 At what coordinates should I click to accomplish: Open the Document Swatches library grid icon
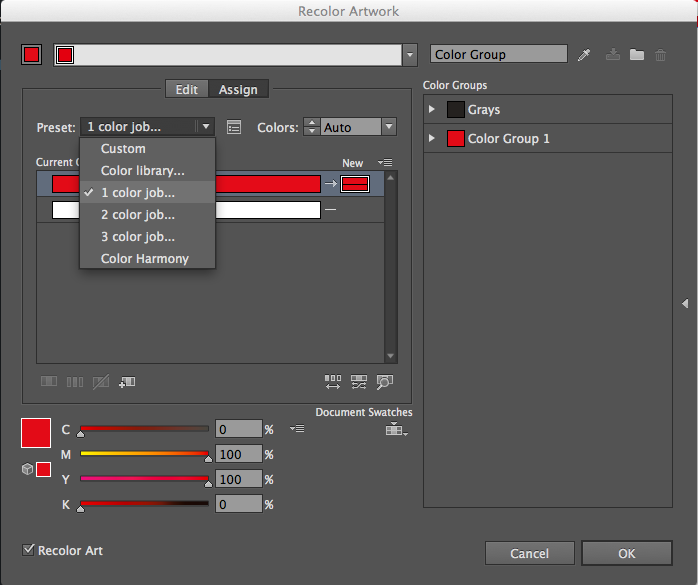(x=396, y=429)
